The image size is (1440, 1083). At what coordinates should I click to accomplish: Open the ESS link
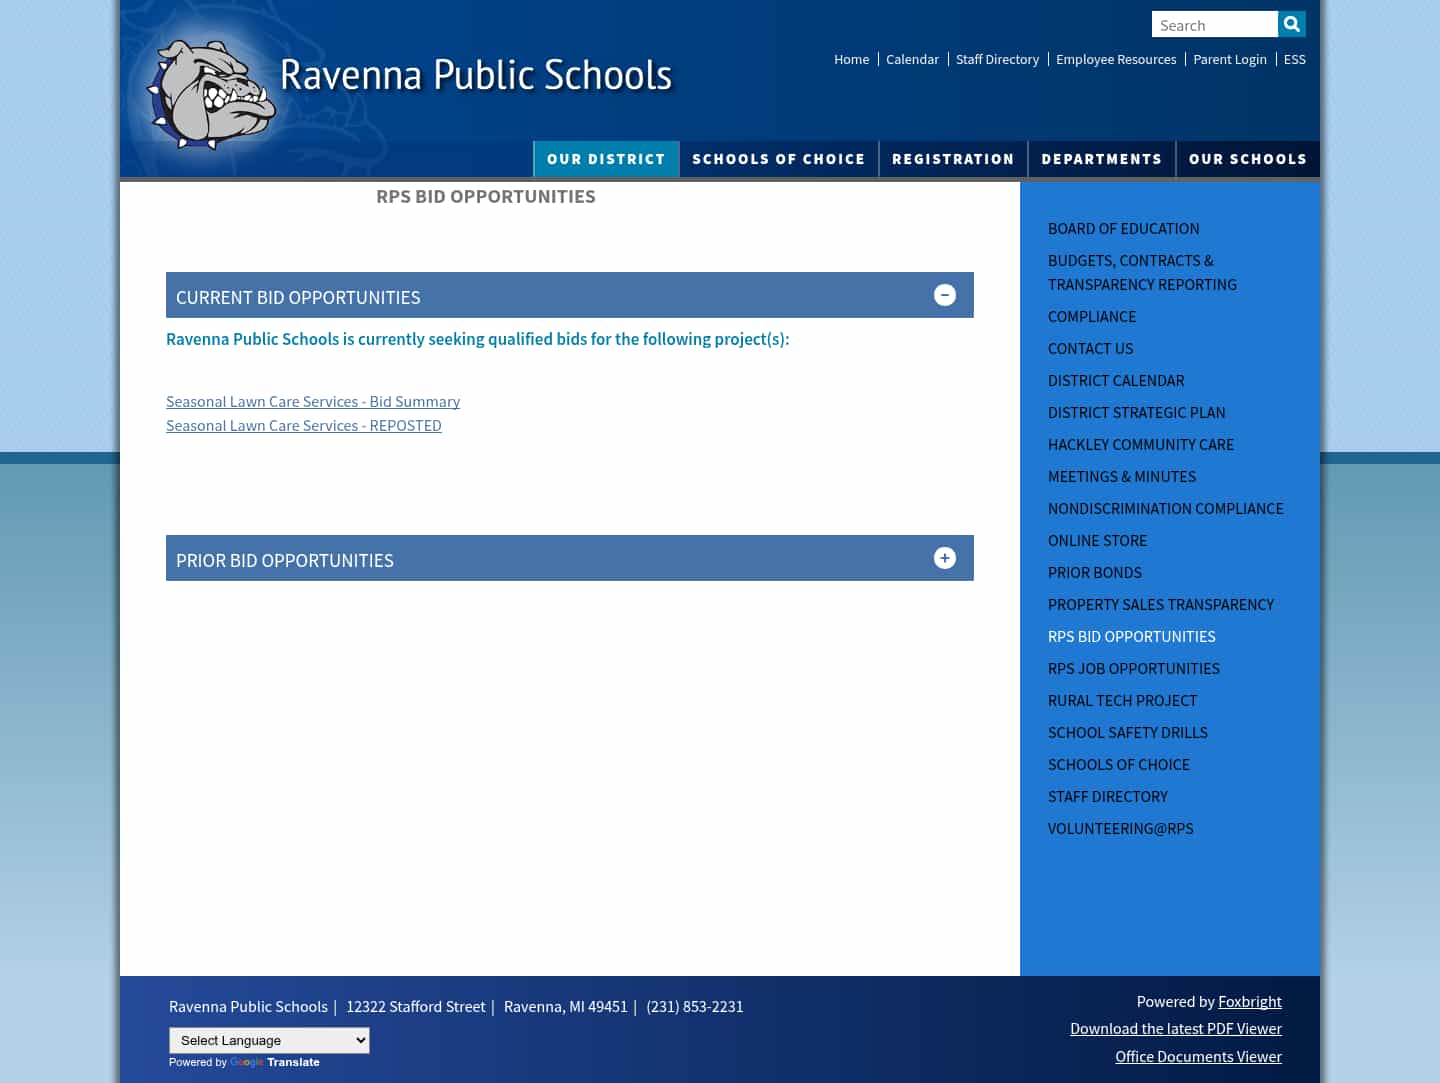(x=1294, y=59)
